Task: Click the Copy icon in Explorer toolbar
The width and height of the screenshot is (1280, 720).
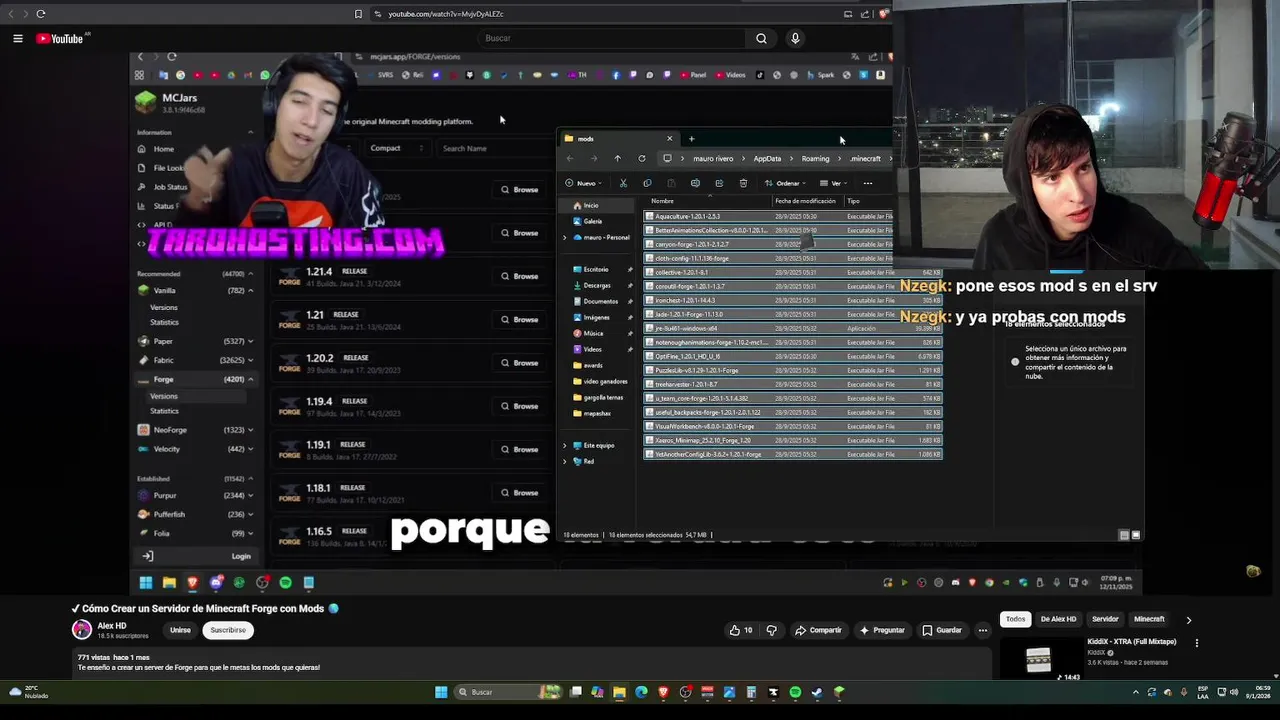Action: coord(647,183)
